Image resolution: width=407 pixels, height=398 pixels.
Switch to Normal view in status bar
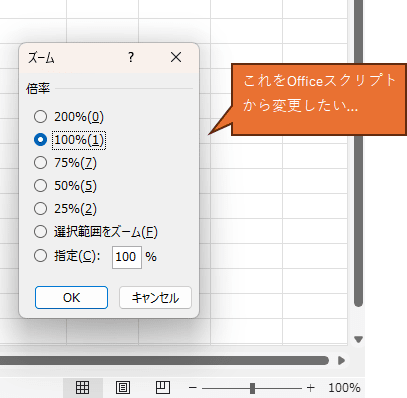pyautogui.click(x=83, y=388)
